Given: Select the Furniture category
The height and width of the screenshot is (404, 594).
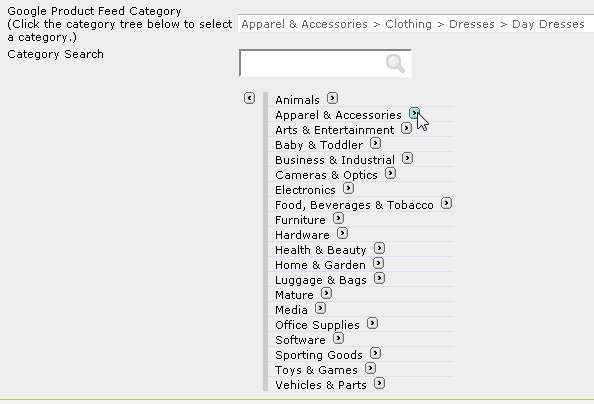Looking at the screenshot, I should click(x=300, y=220).
